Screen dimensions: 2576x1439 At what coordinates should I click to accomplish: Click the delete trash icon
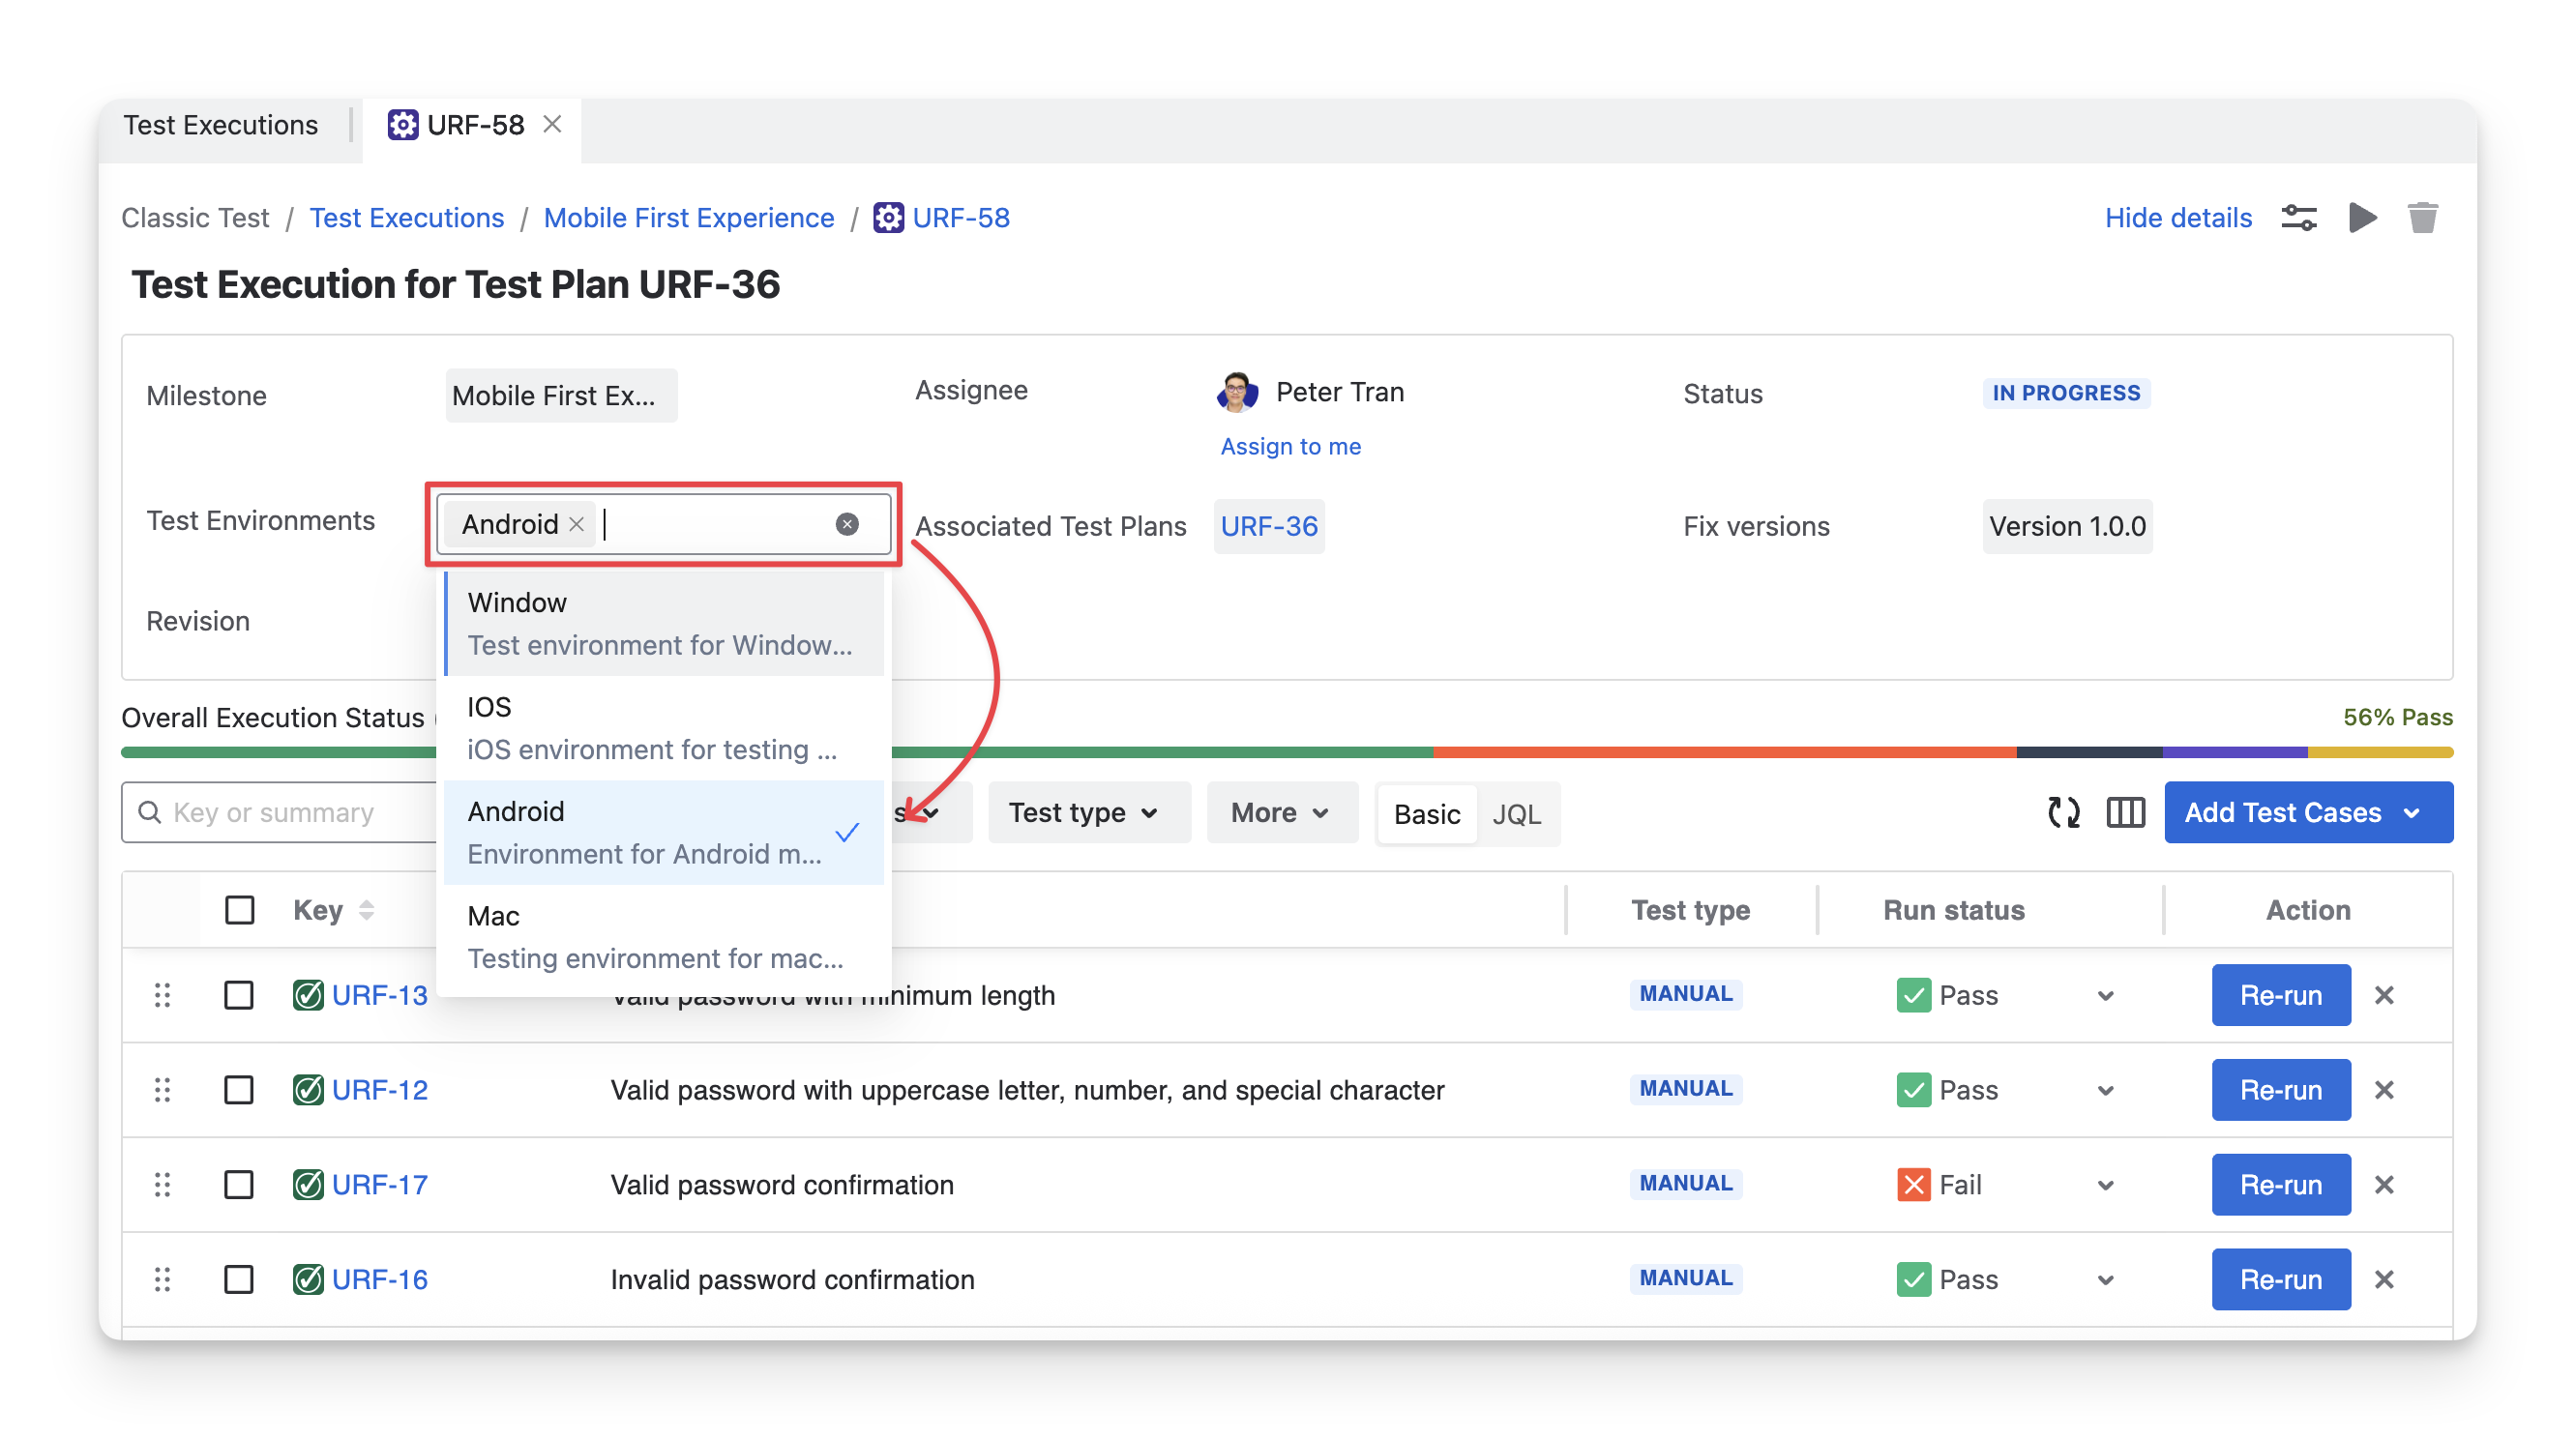tap(2422, 217)
